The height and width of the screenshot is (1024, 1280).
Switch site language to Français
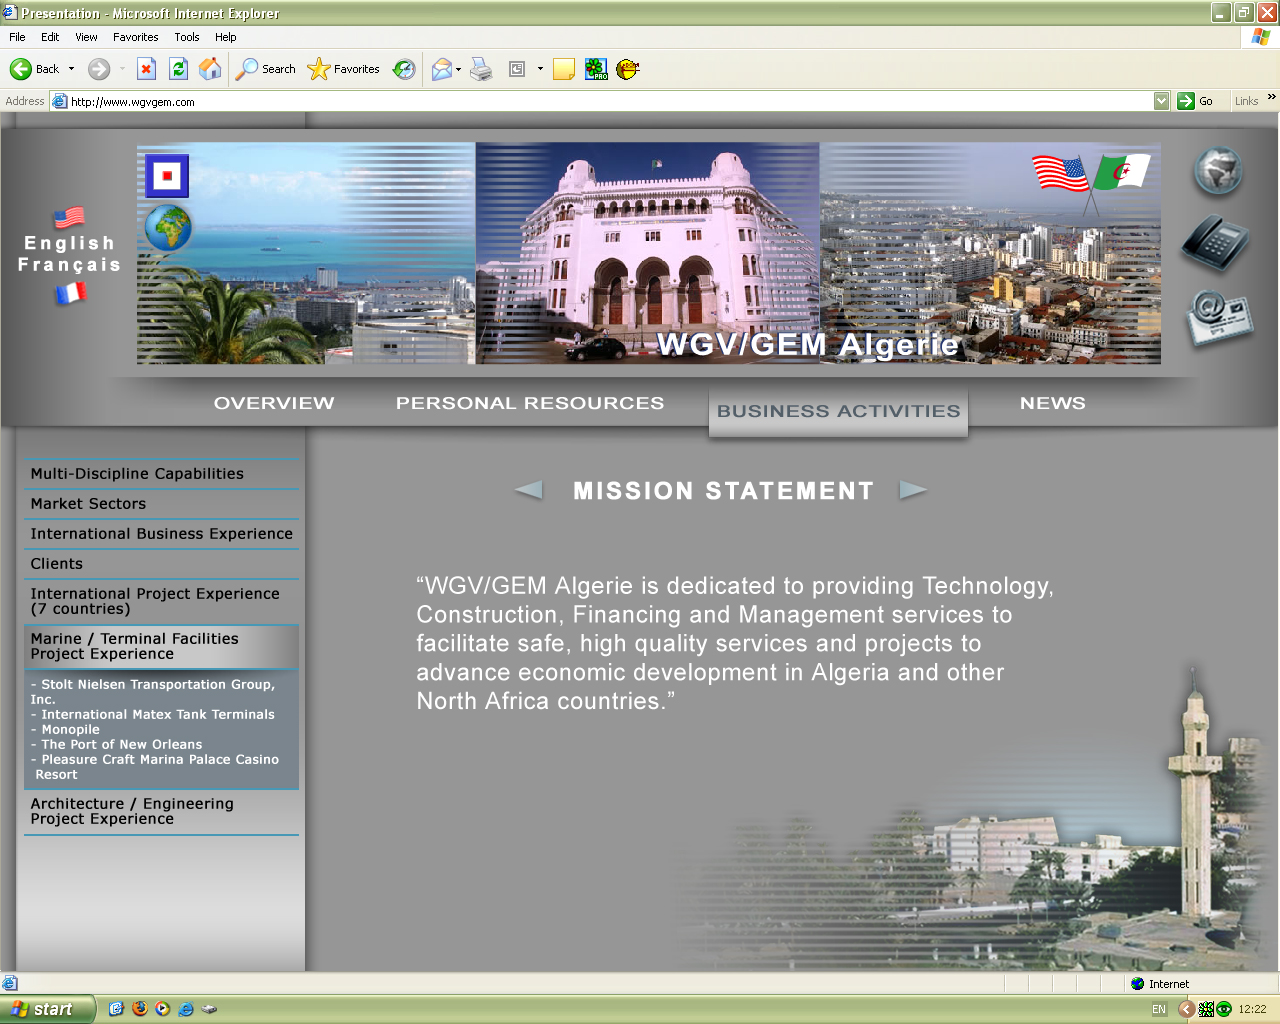click(69, 265)
